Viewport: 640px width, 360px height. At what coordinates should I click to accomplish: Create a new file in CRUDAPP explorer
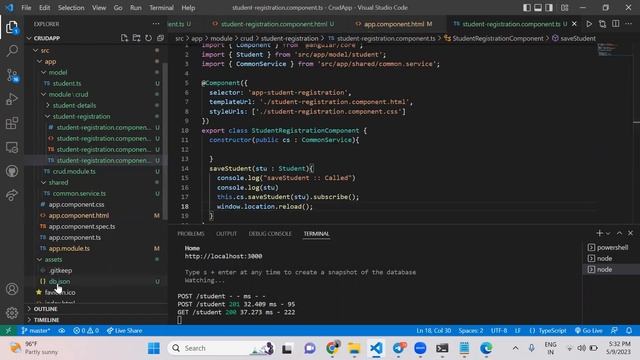(x=124, y=38)
